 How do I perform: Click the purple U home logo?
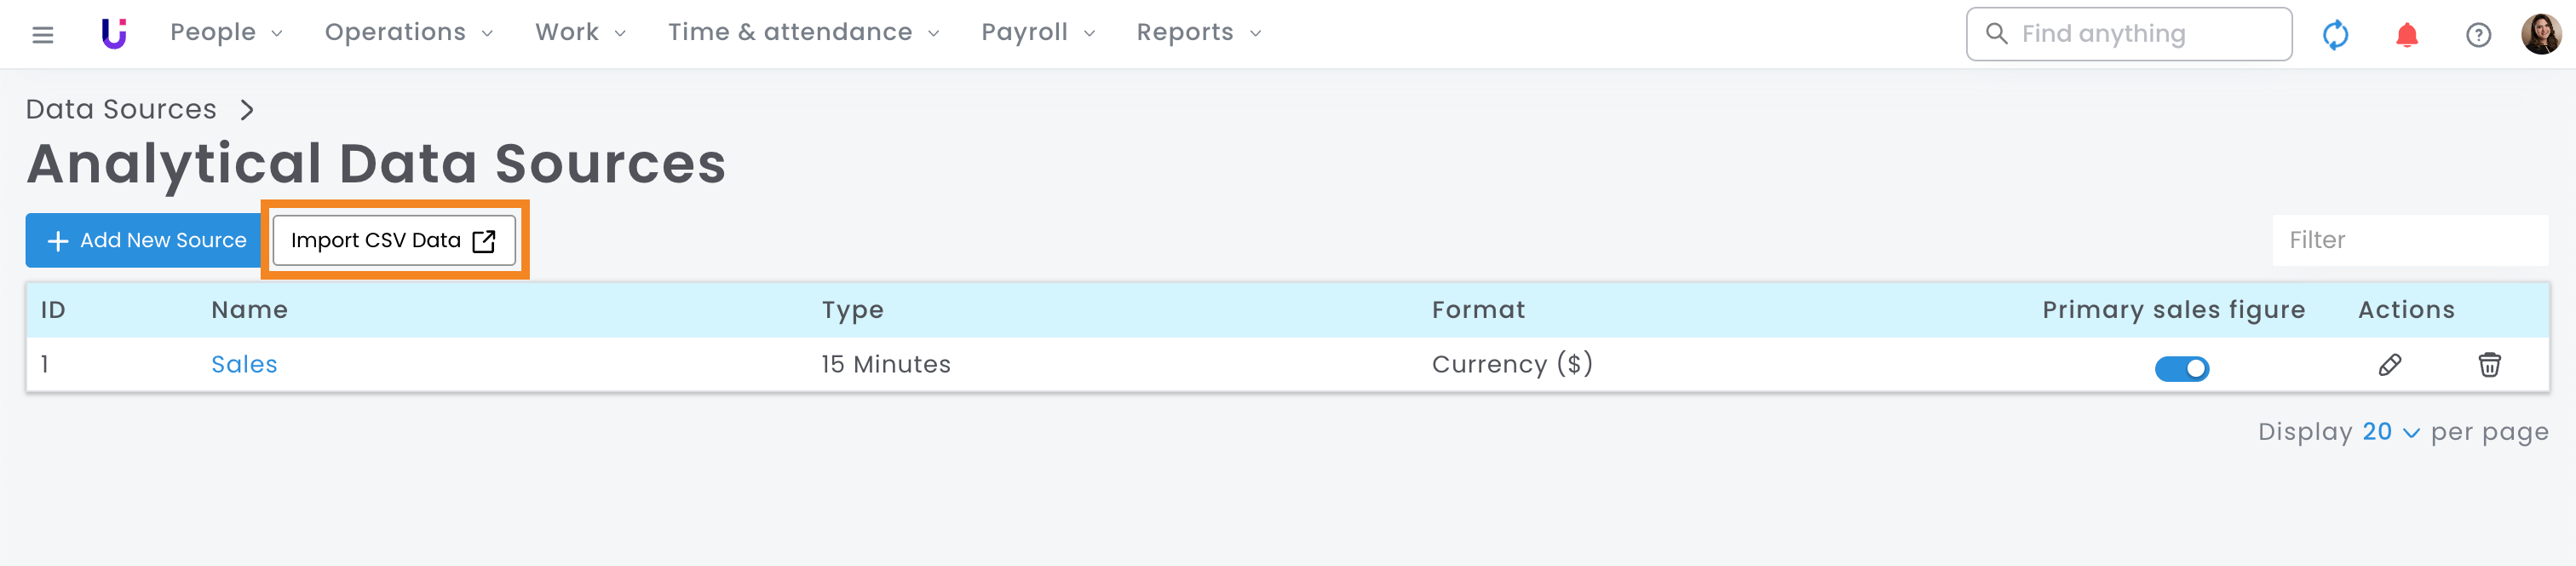(114, 34)
